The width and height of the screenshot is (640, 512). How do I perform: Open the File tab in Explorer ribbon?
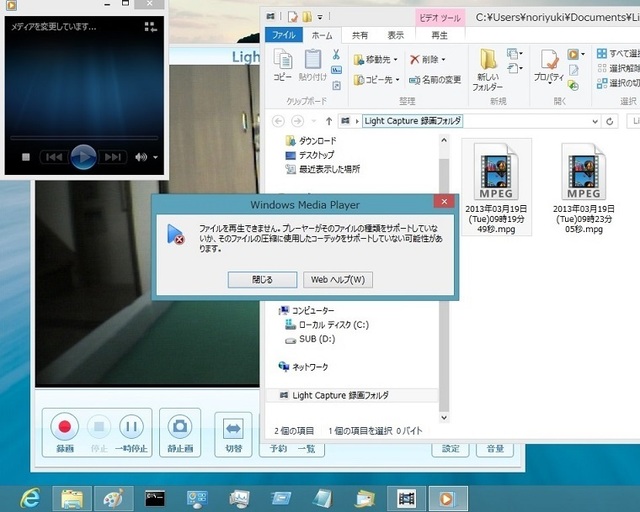[x=284, y=35]
